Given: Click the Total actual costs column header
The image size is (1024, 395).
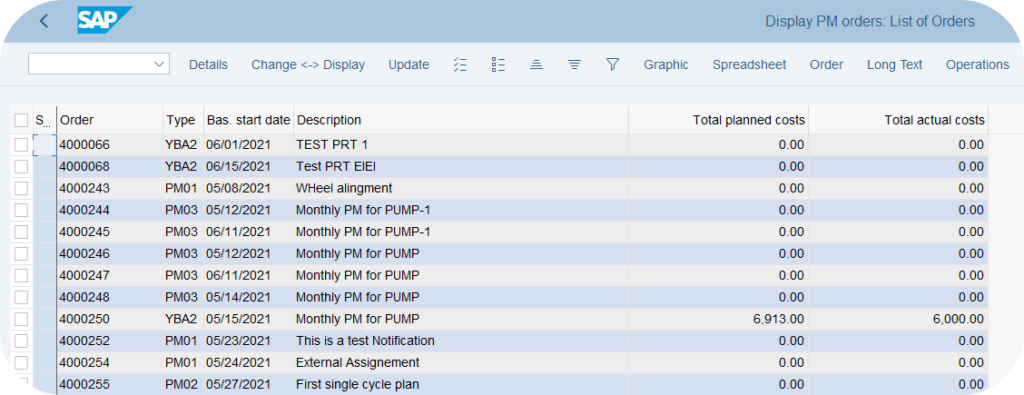Looking at the screenshot, I should [898, 120].
